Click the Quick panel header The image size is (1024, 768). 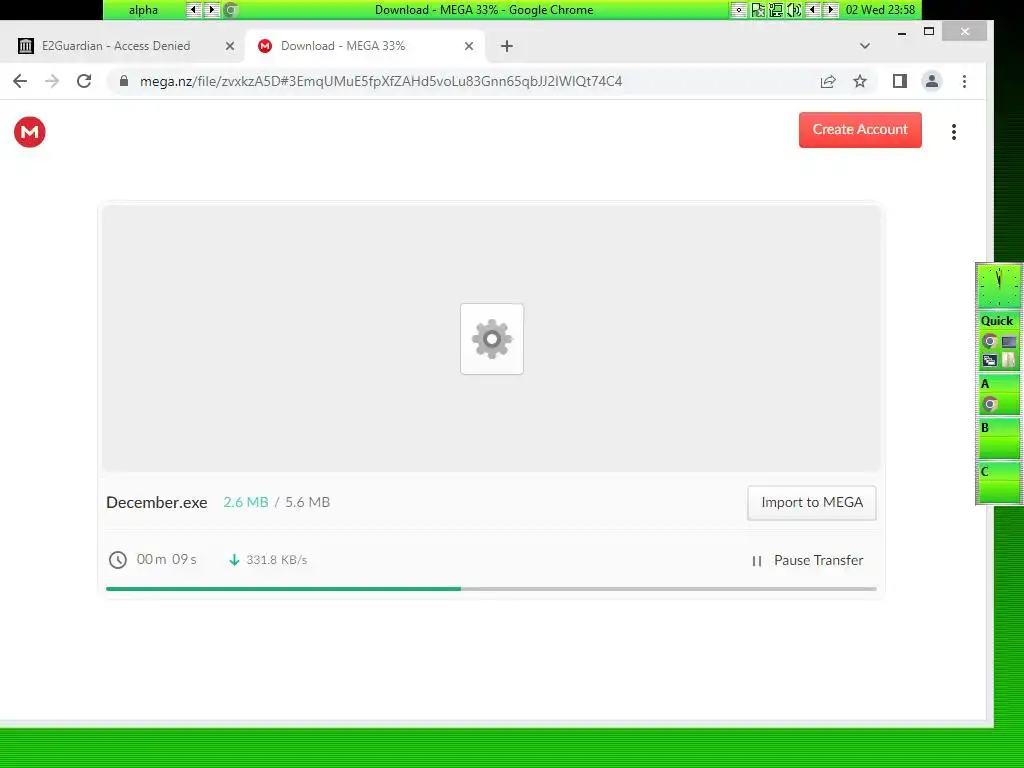pyautogui.click(x=997, y=321)
